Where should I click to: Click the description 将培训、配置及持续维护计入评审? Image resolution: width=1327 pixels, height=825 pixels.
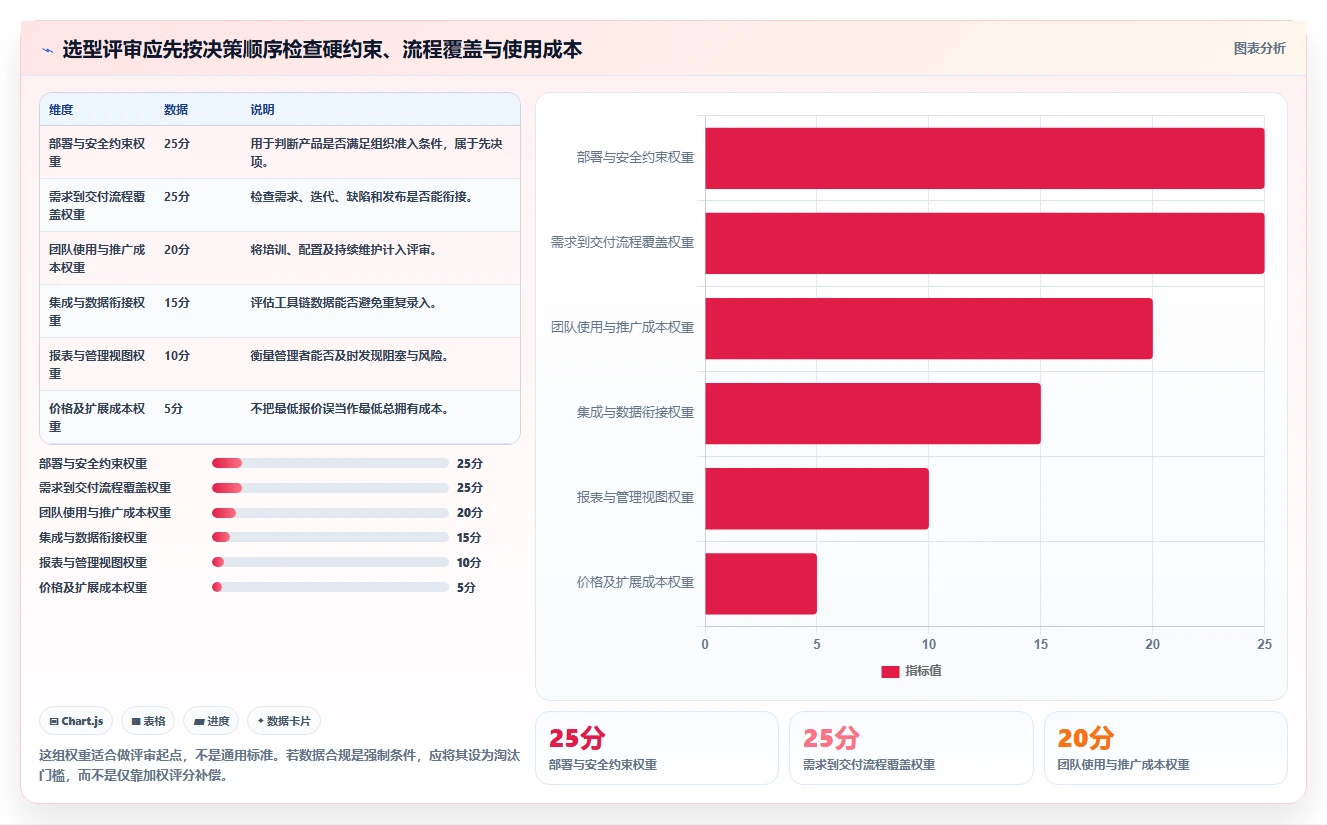click(343, 249)
